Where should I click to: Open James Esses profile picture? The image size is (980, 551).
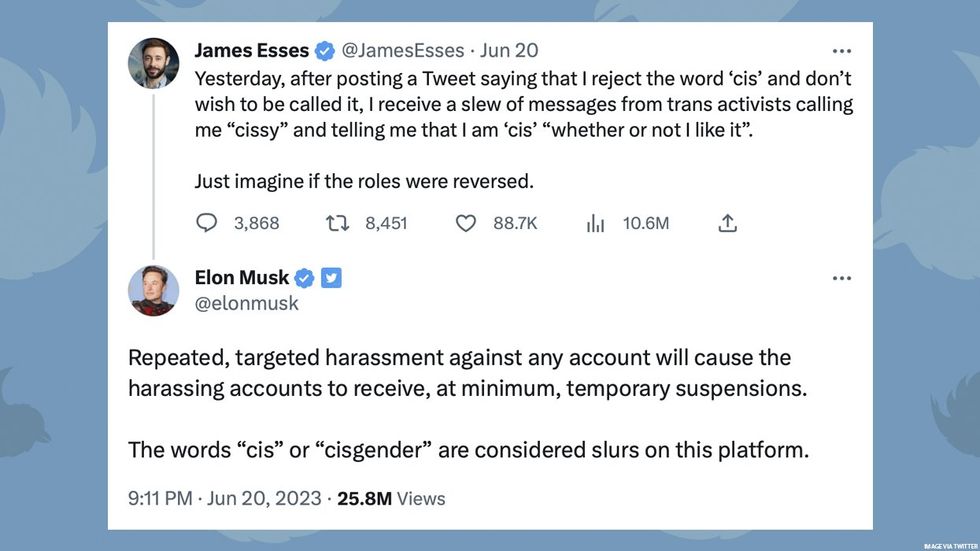pyautogui.click(x=153, y=63)
